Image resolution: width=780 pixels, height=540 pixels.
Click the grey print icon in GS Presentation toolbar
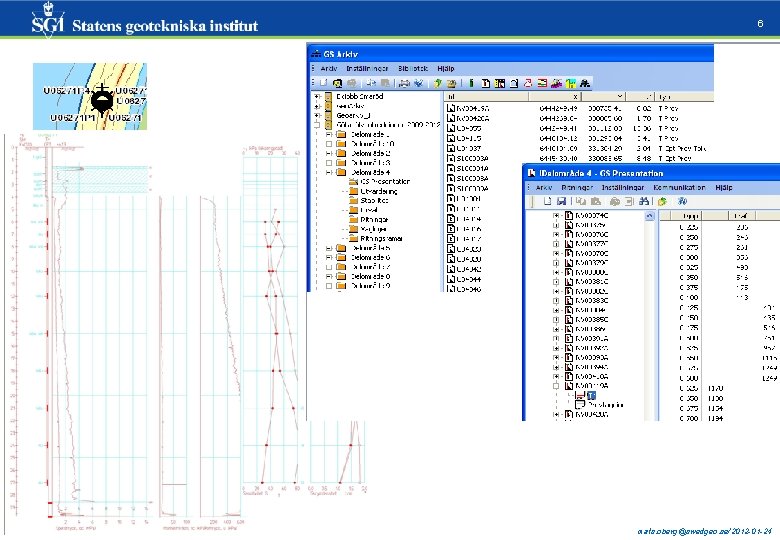click(615, 201)
